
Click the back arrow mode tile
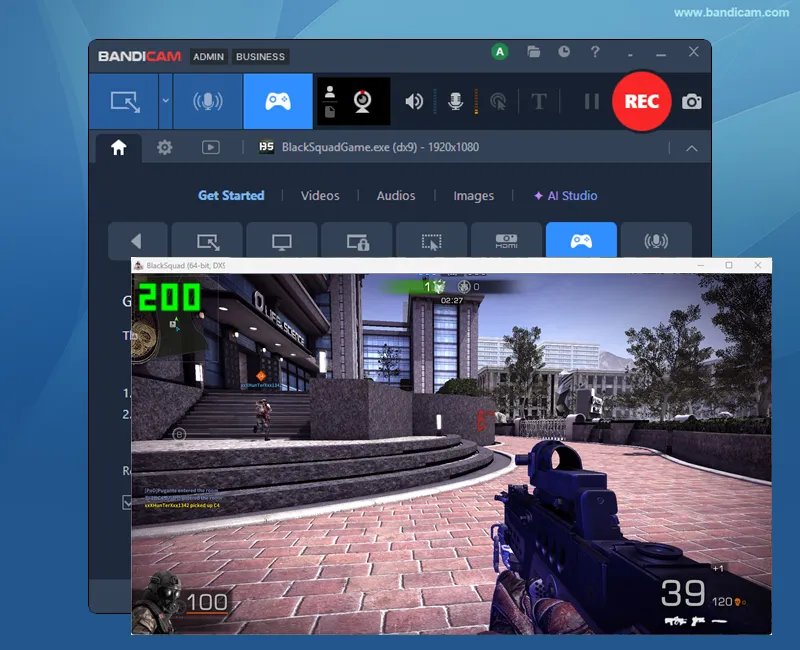point(138,240)
